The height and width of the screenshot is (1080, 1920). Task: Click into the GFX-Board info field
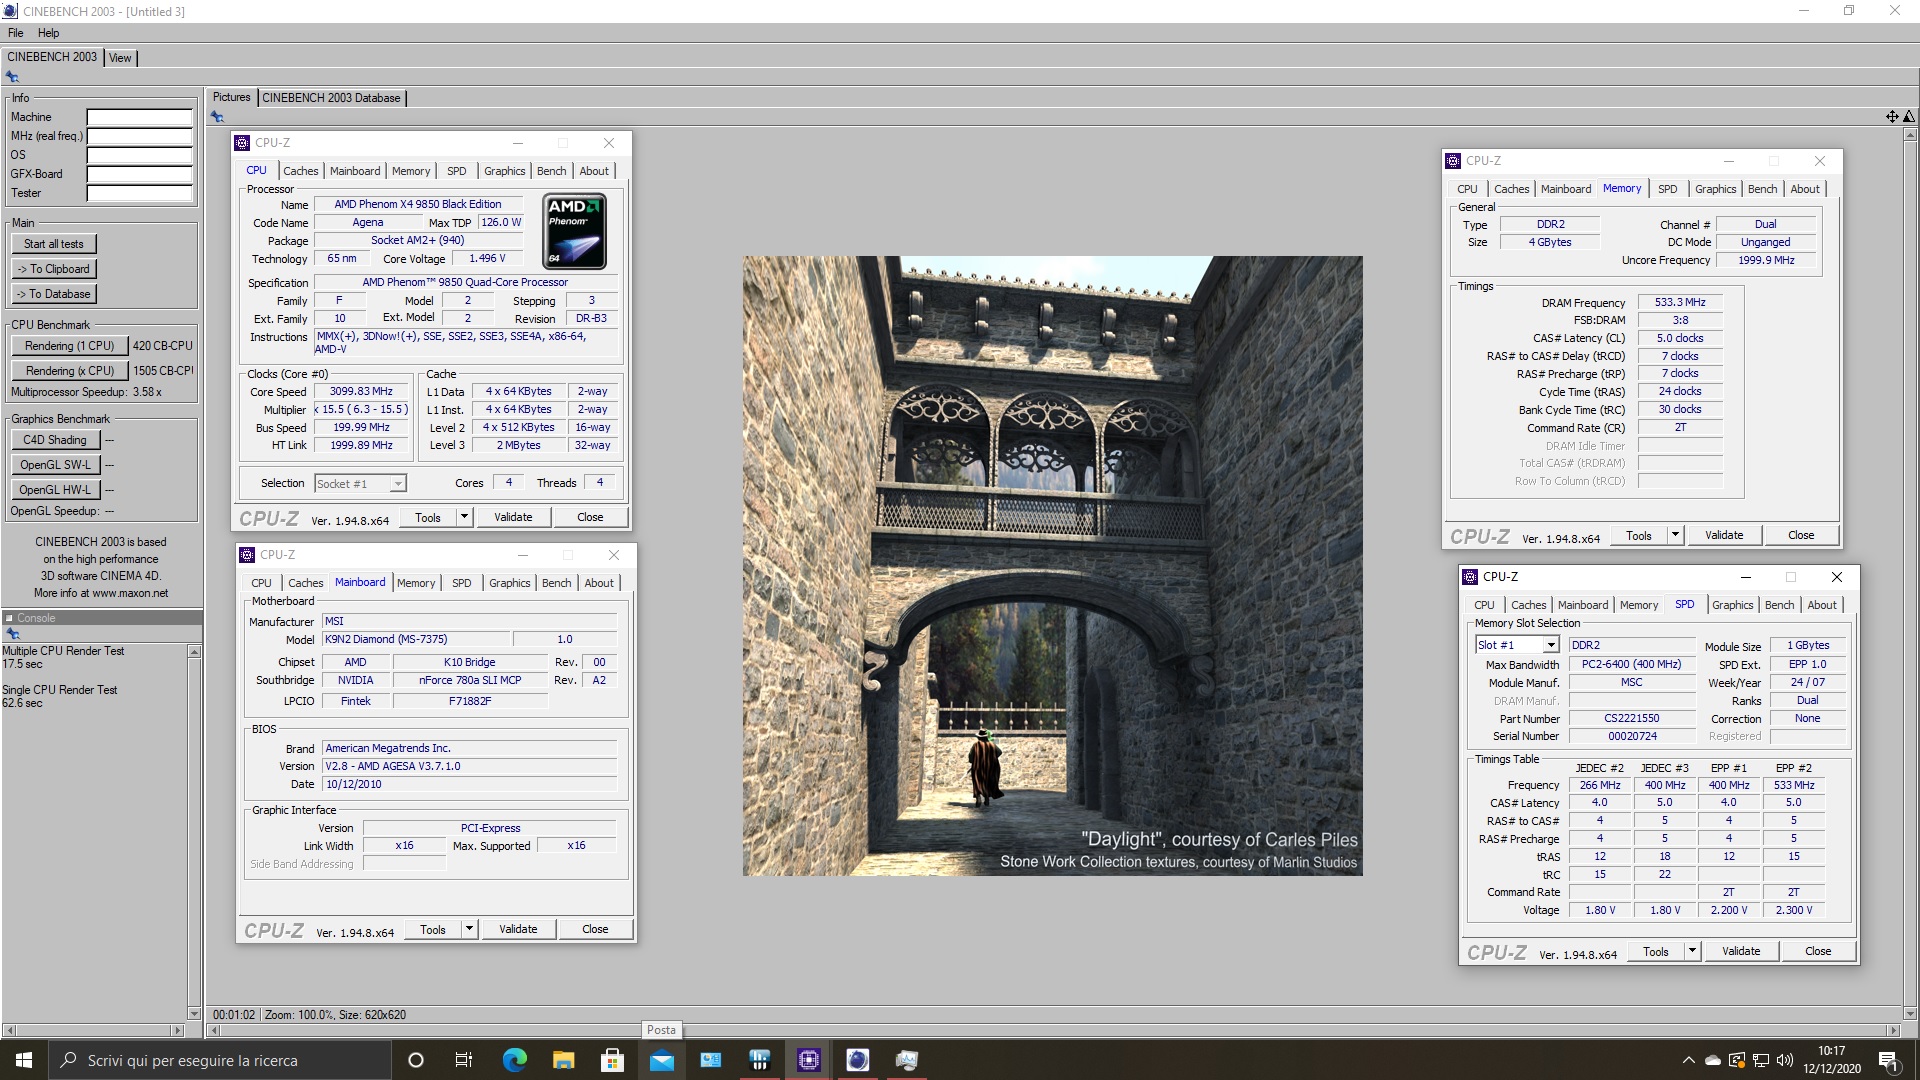coord(139,174)
